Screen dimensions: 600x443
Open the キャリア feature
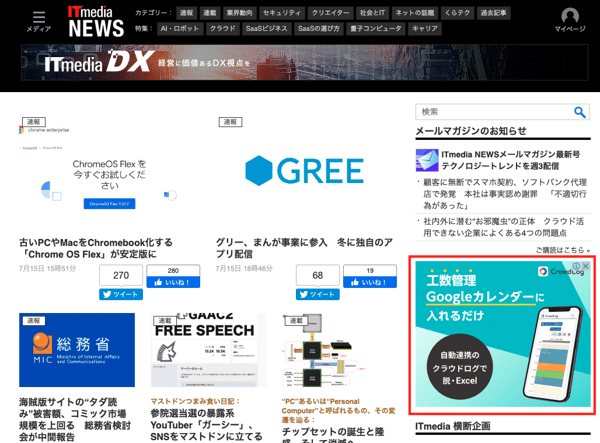tap(425, 29)
